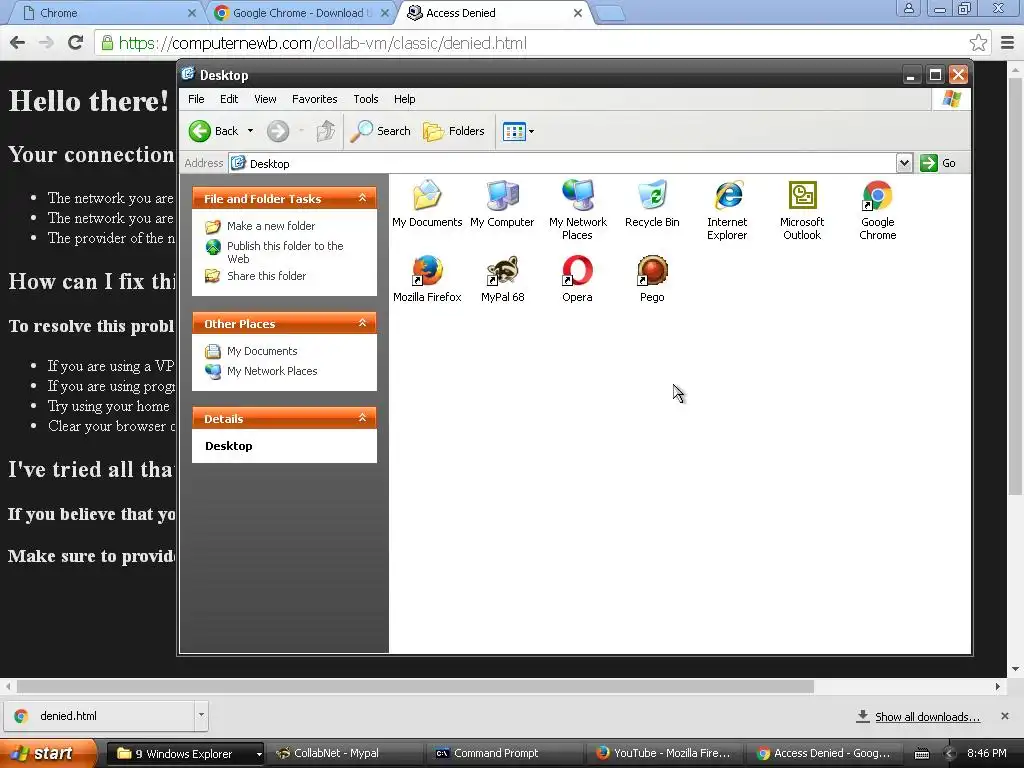This screenshot has height=768, width=1024.
Task: Click the Windows Start button
Action: (48, 754)
